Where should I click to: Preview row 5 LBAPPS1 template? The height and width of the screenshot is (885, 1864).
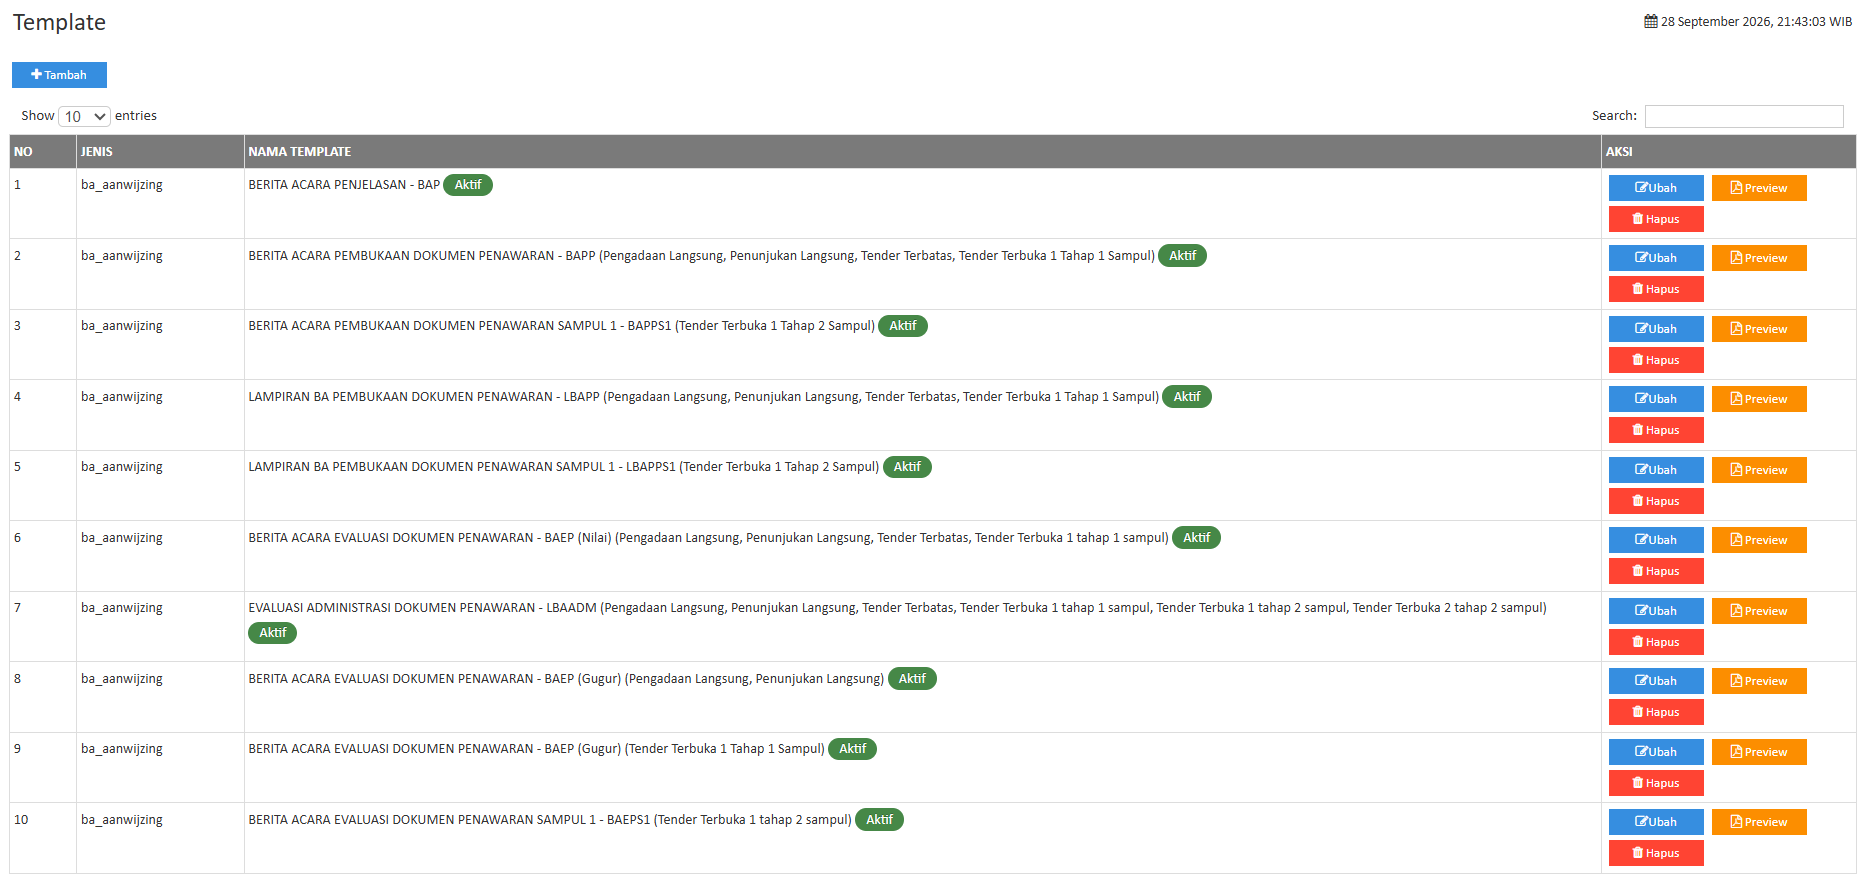(x=1759, y=470)
